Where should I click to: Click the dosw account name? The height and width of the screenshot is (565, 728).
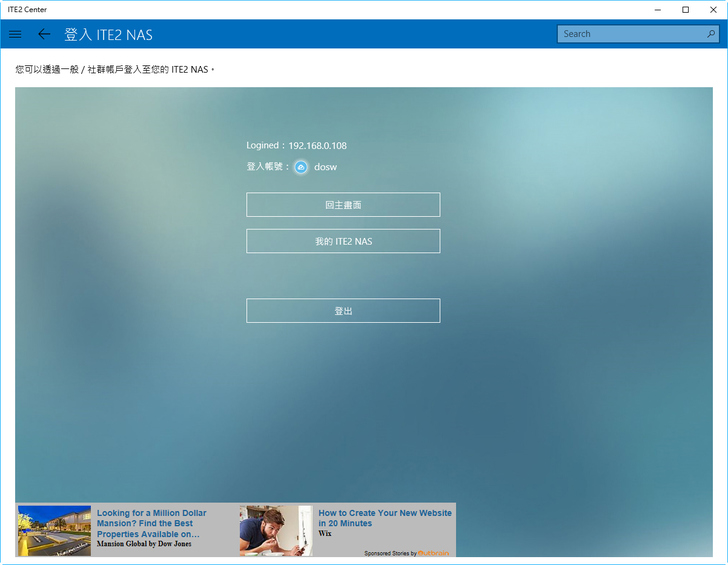tap(326, 167)
